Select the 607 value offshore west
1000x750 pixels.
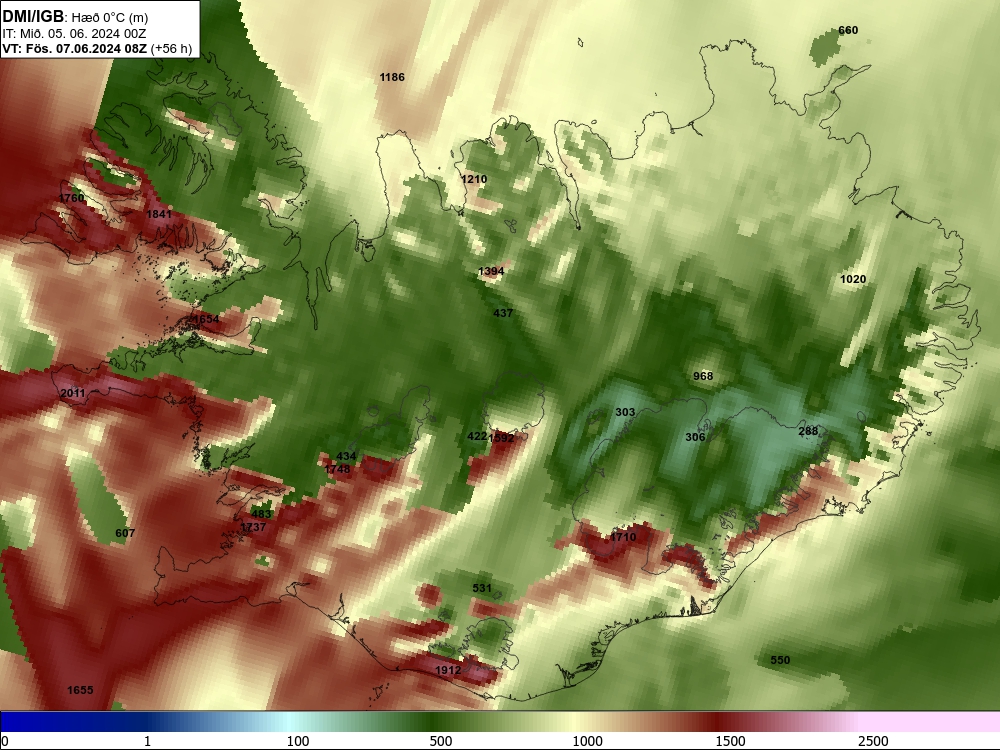tap(125, 533)
